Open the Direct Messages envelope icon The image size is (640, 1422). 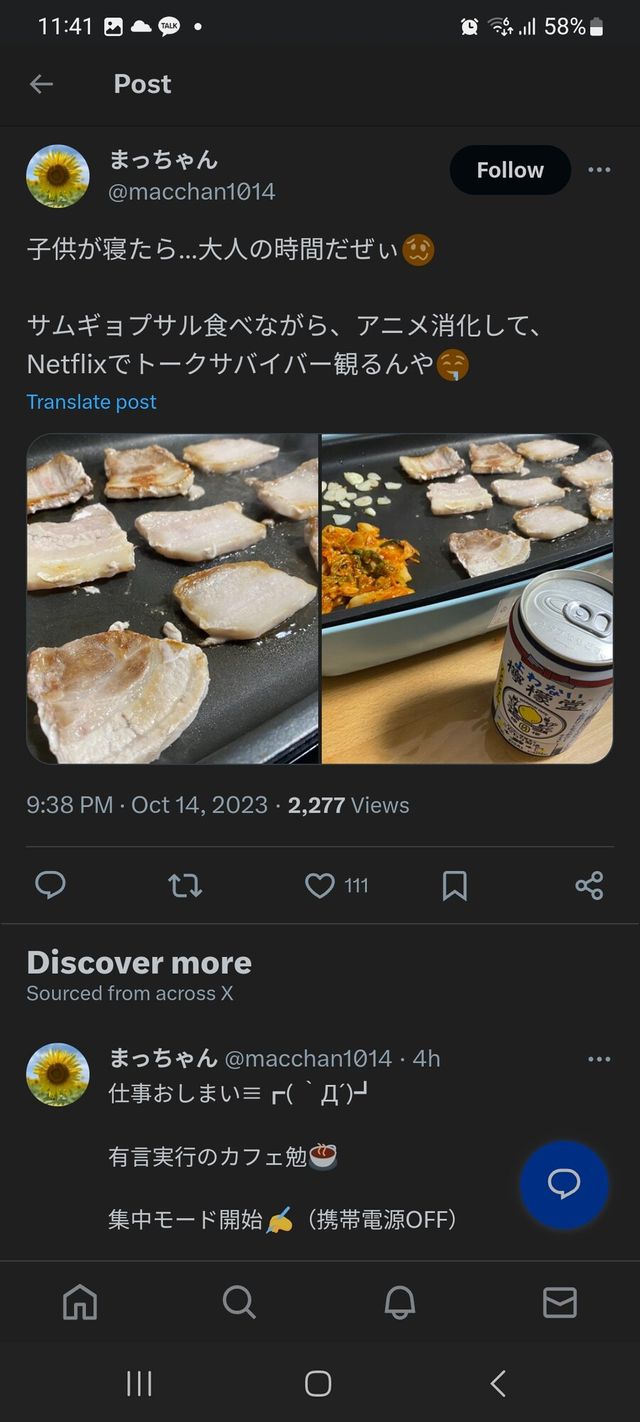[x=561, y=1303]
